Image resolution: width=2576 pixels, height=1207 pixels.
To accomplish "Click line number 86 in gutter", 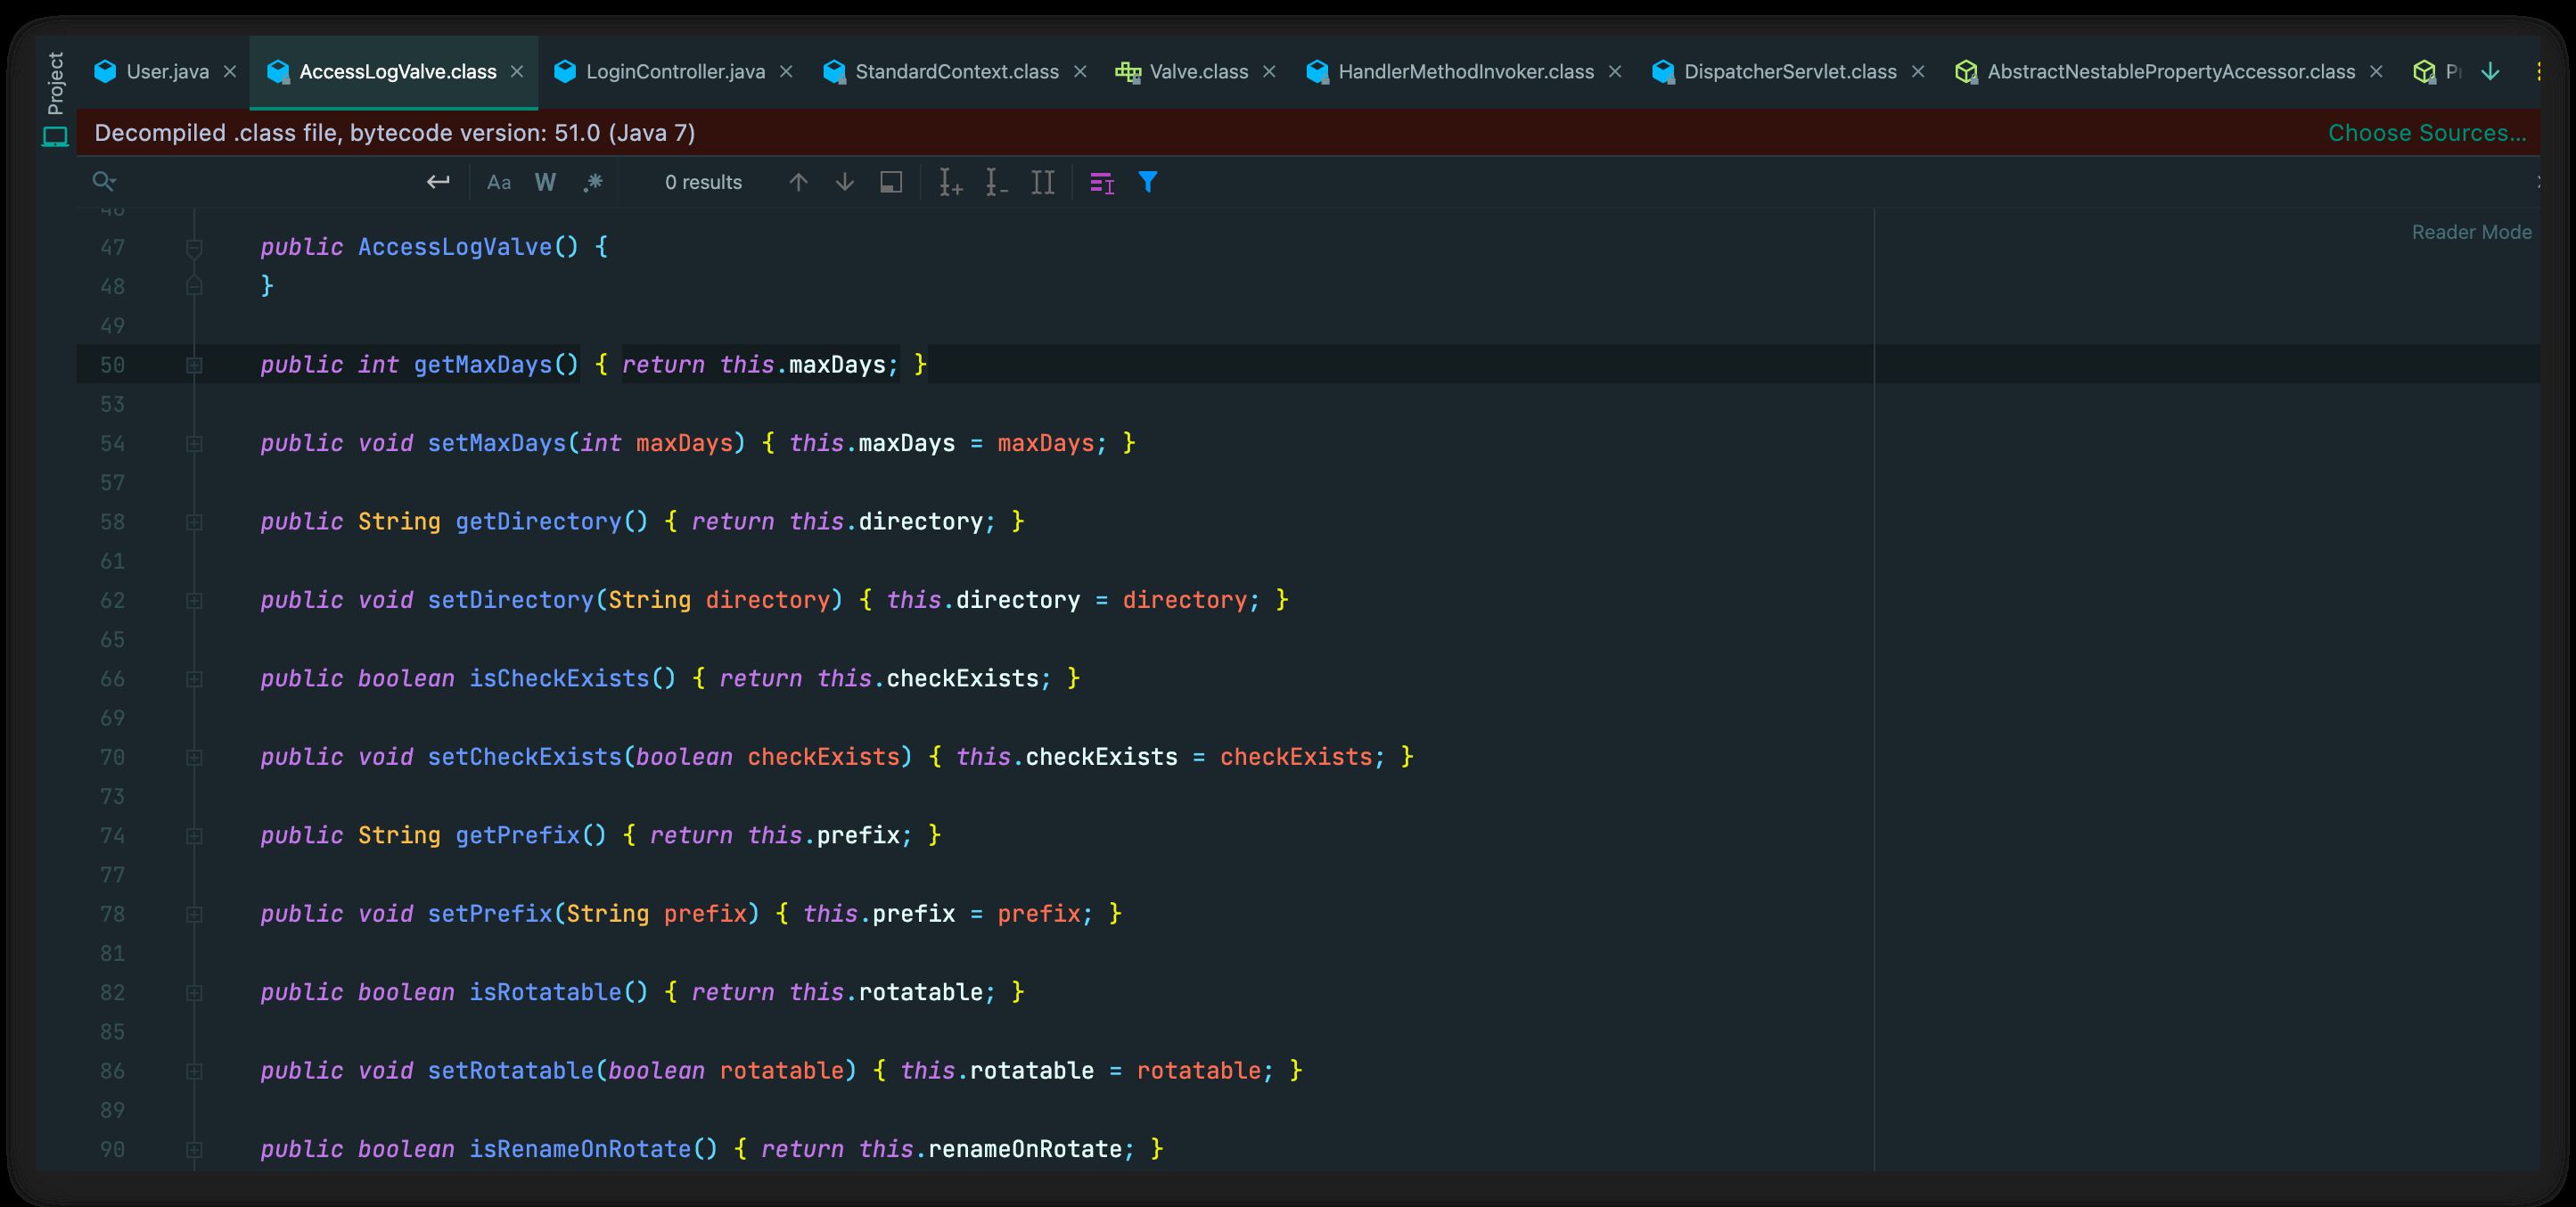I will coord(112,1071).
